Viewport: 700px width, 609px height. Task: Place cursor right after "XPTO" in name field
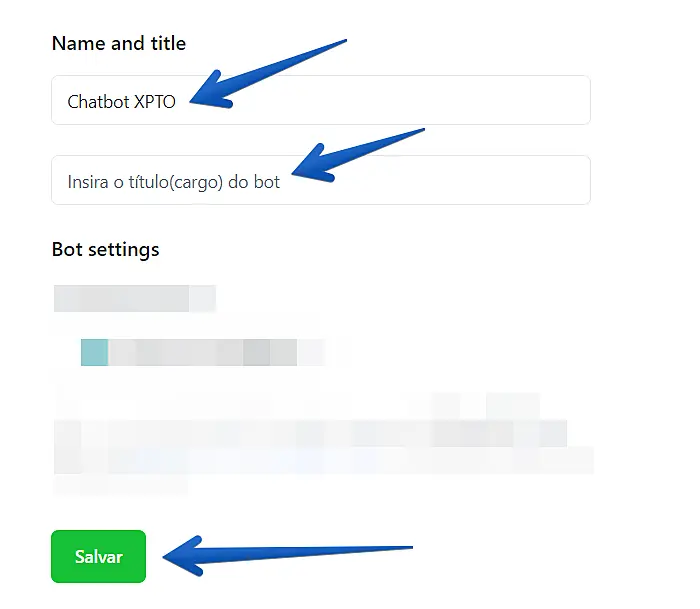point(178,101)
